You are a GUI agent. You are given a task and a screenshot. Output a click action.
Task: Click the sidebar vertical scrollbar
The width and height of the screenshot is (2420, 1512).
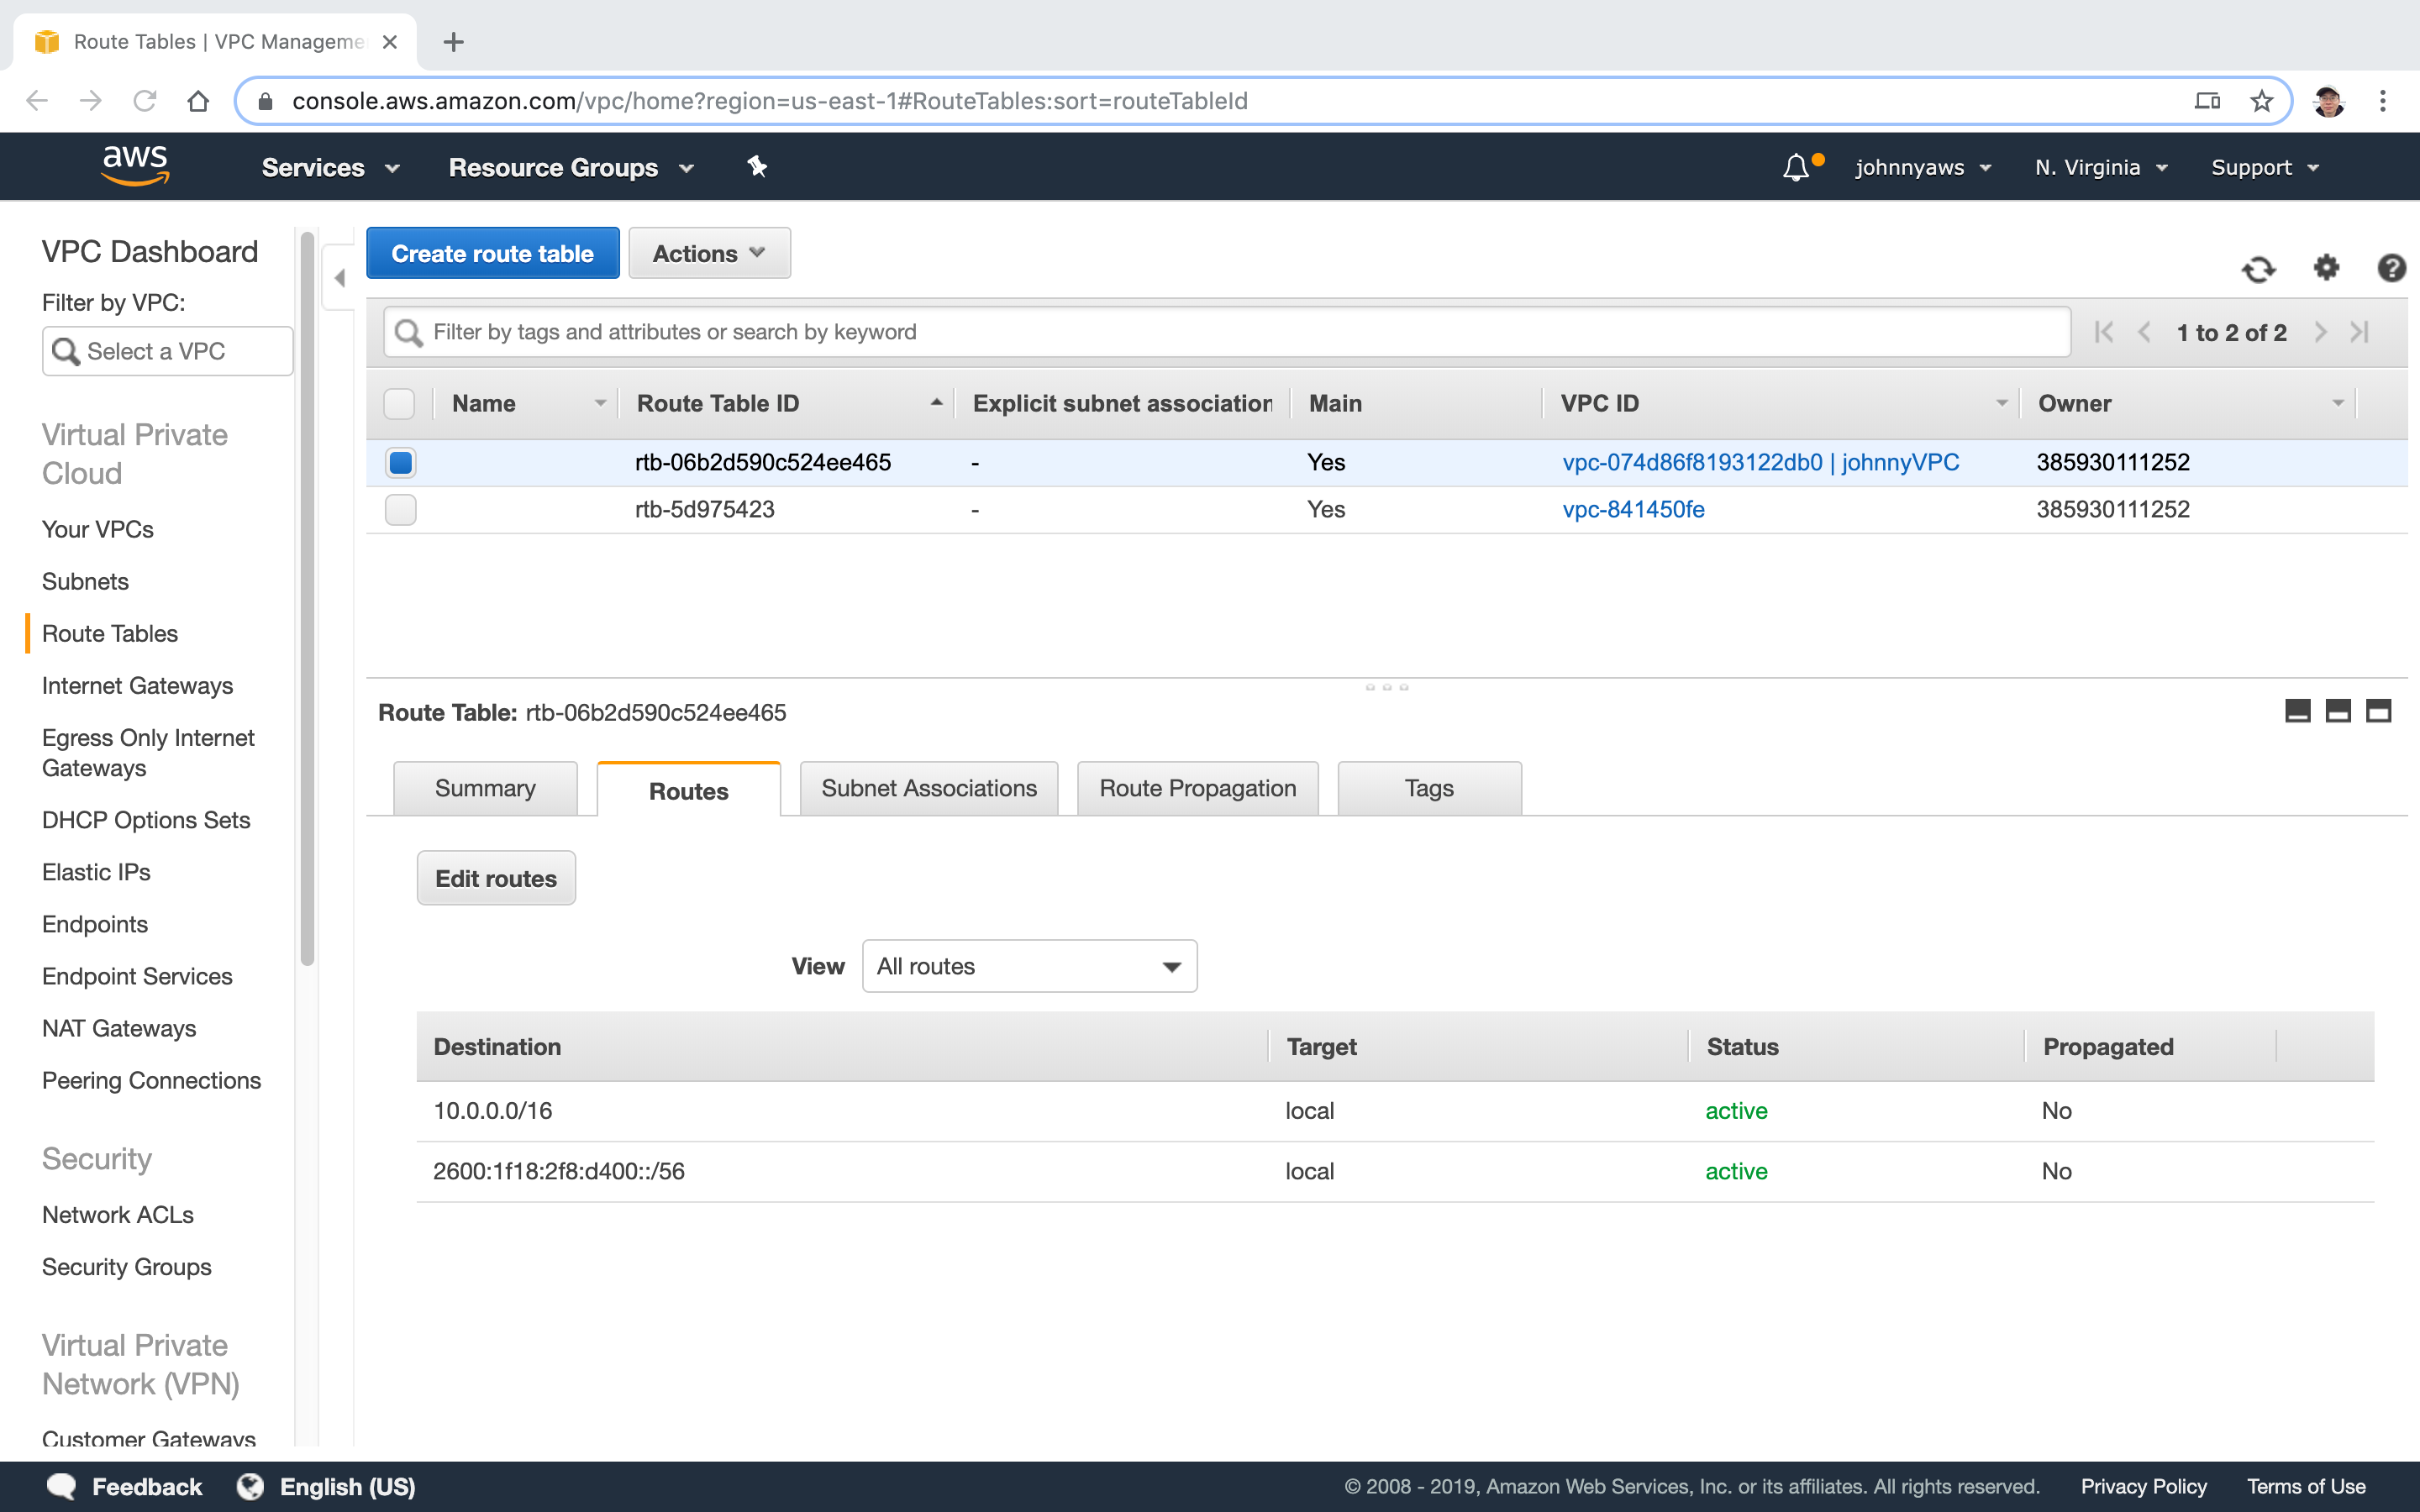307,598
